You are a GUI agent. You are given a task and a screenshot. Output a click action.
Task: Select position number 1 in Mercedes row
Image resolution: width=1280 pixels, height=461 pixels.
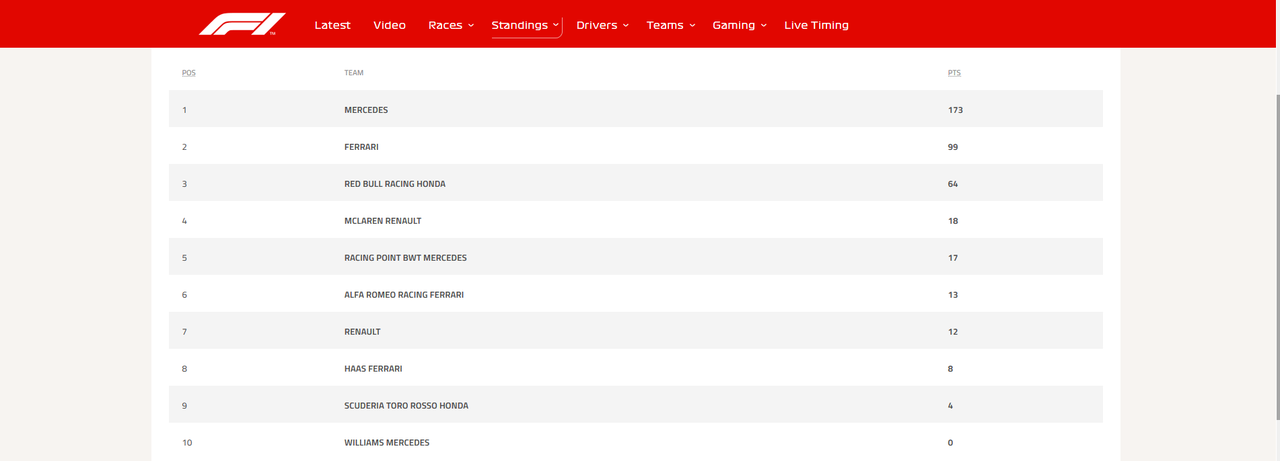(184, 110)
